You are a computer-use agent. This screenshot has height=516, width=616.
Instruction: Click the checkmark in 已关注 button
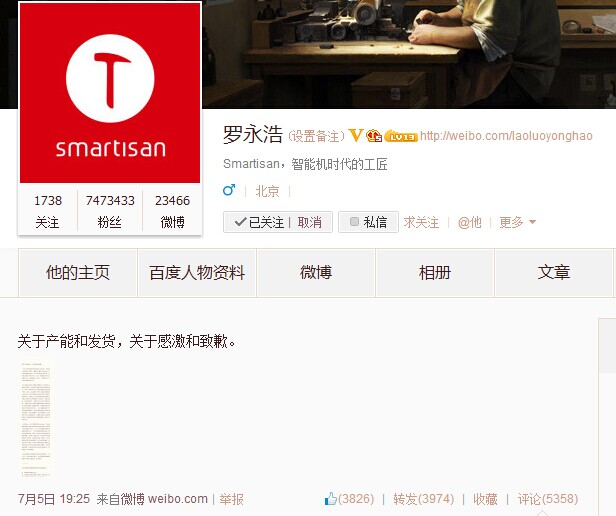tap(240, 222)
